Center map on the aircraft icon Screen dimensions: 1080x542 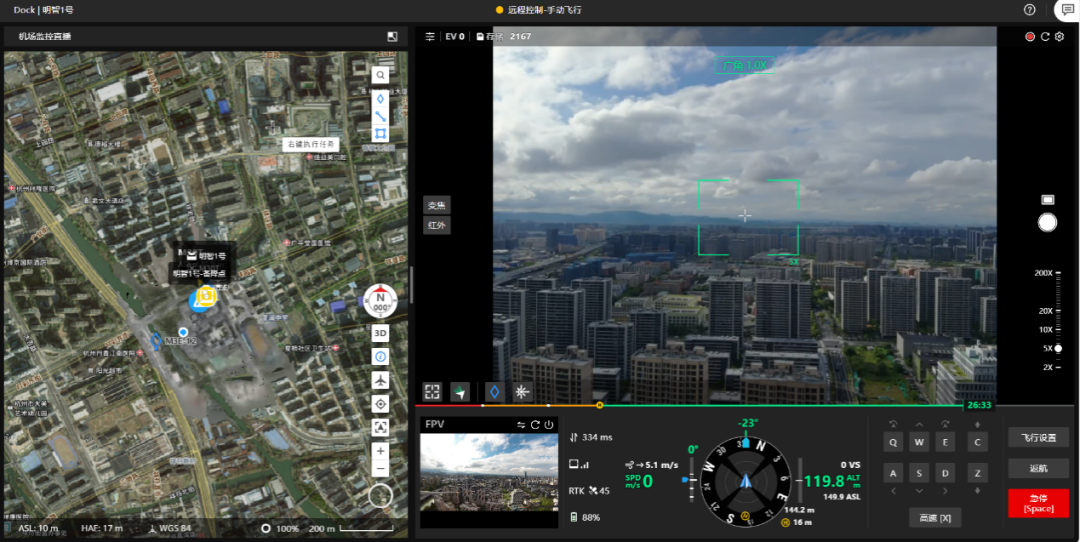click(x=380, y=380)
